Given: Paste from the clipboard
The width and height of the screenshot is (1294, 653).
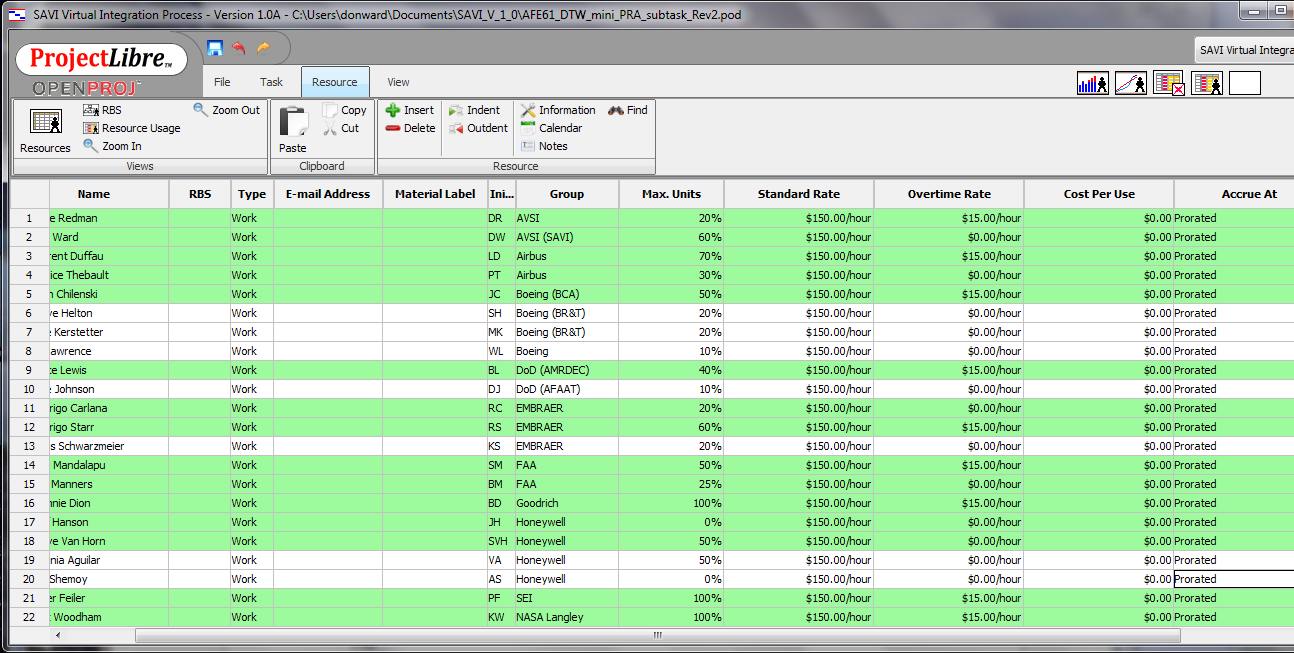Looking at the screenshot, I should [x=293, y=130].
